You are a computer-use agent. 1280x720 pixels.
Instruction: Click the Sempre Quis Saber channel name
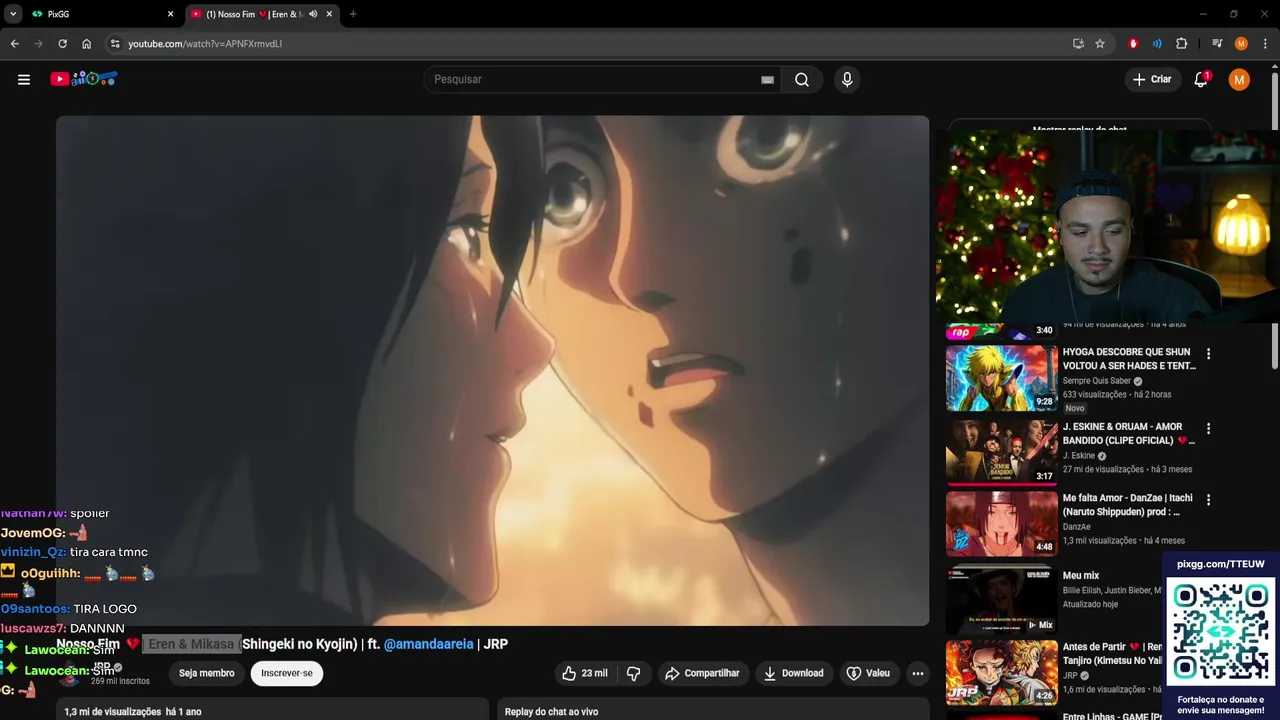(1096, 381)
